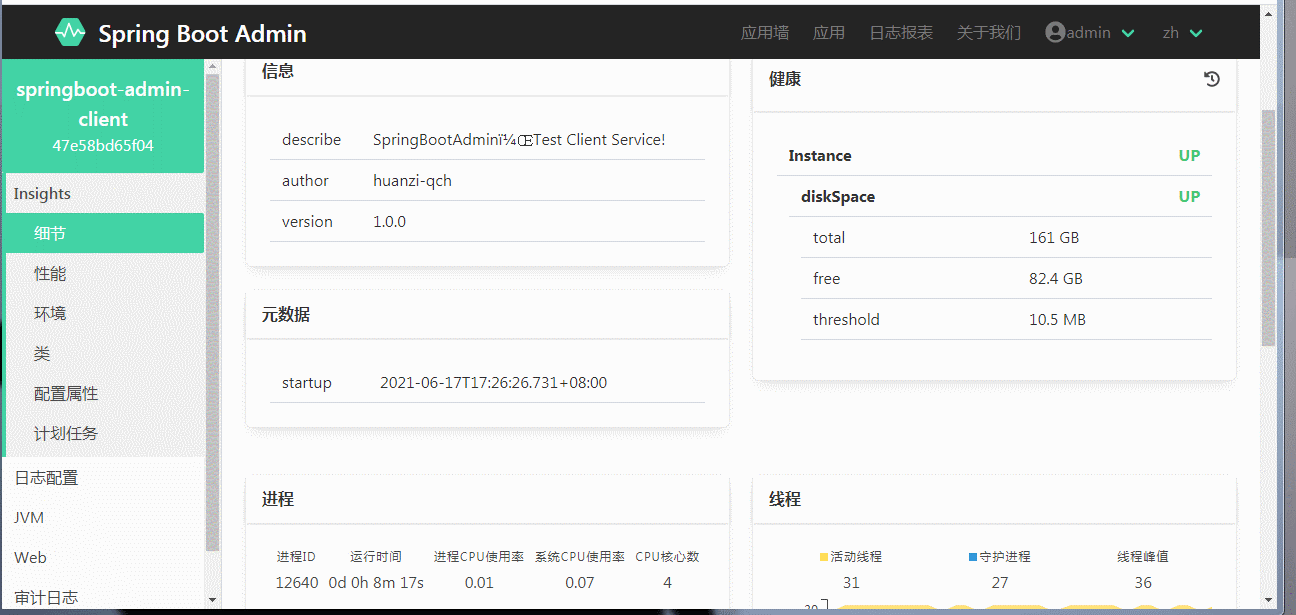Expand the admin account dropdown arrow
This screenshot has width=1296, height=615.
pos(1128,33)
